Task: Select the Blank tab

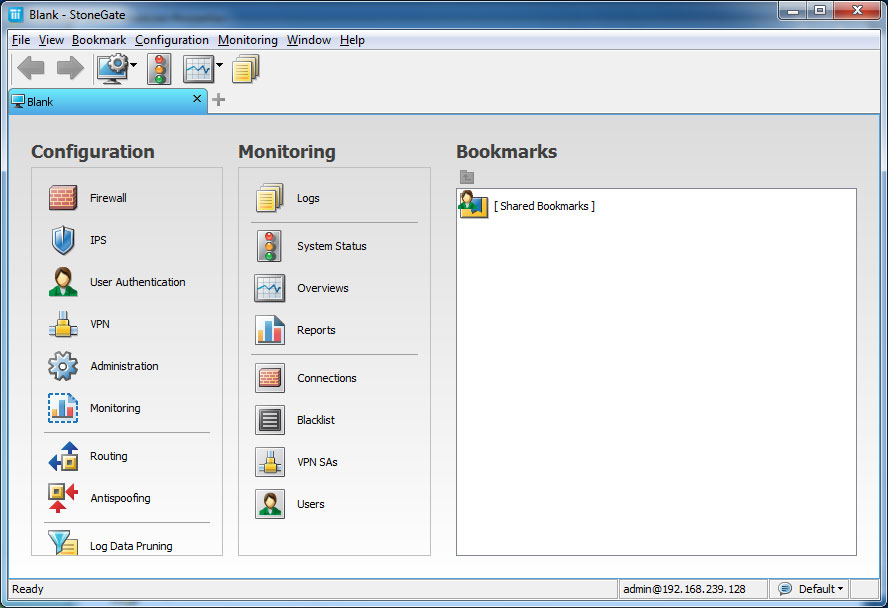Action: [108, 101]
